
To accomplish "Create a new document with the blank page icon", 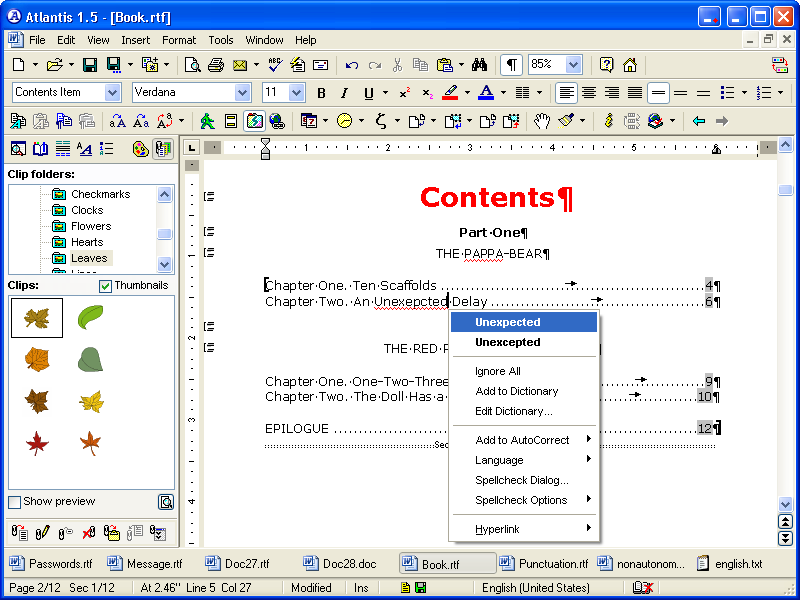I will [x=19, y=65].
